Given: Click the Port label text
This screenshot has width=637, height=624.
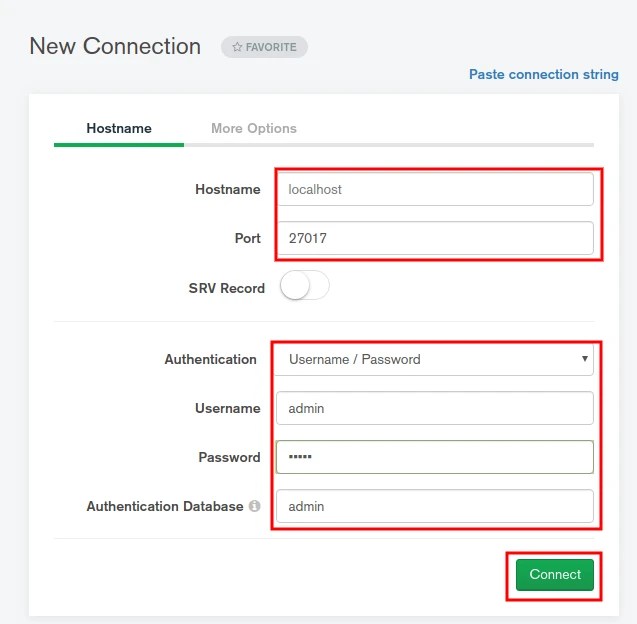Looking at the screenshot, I should [247, 238].
